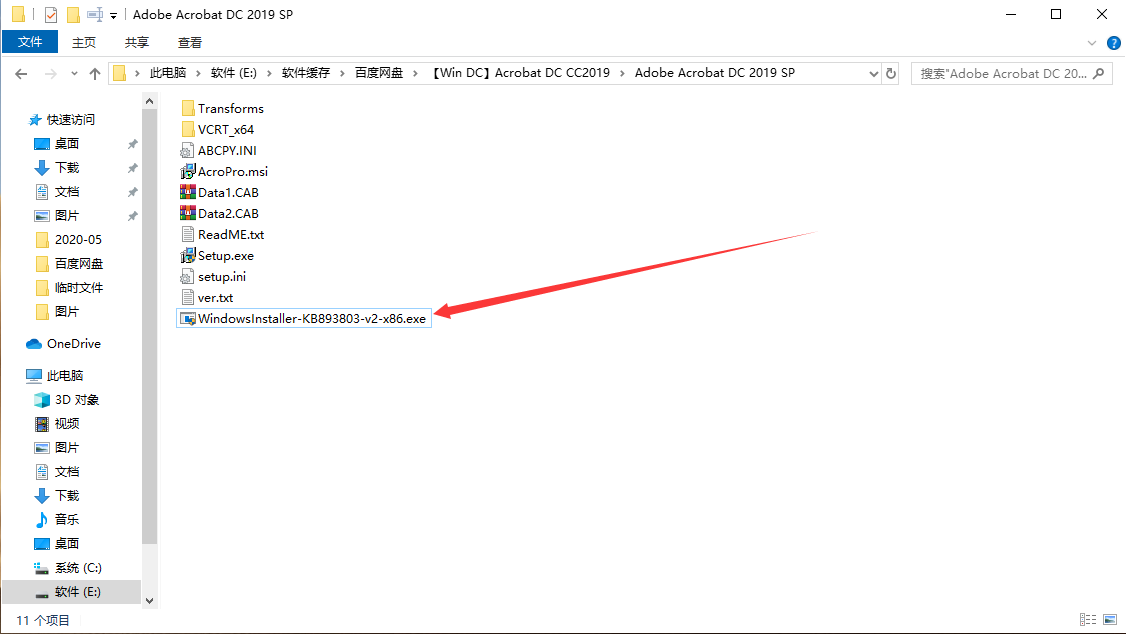Expand breadcrumb arrow after 软件 (E:)
Screen dimensions: 1126x634
269,73
